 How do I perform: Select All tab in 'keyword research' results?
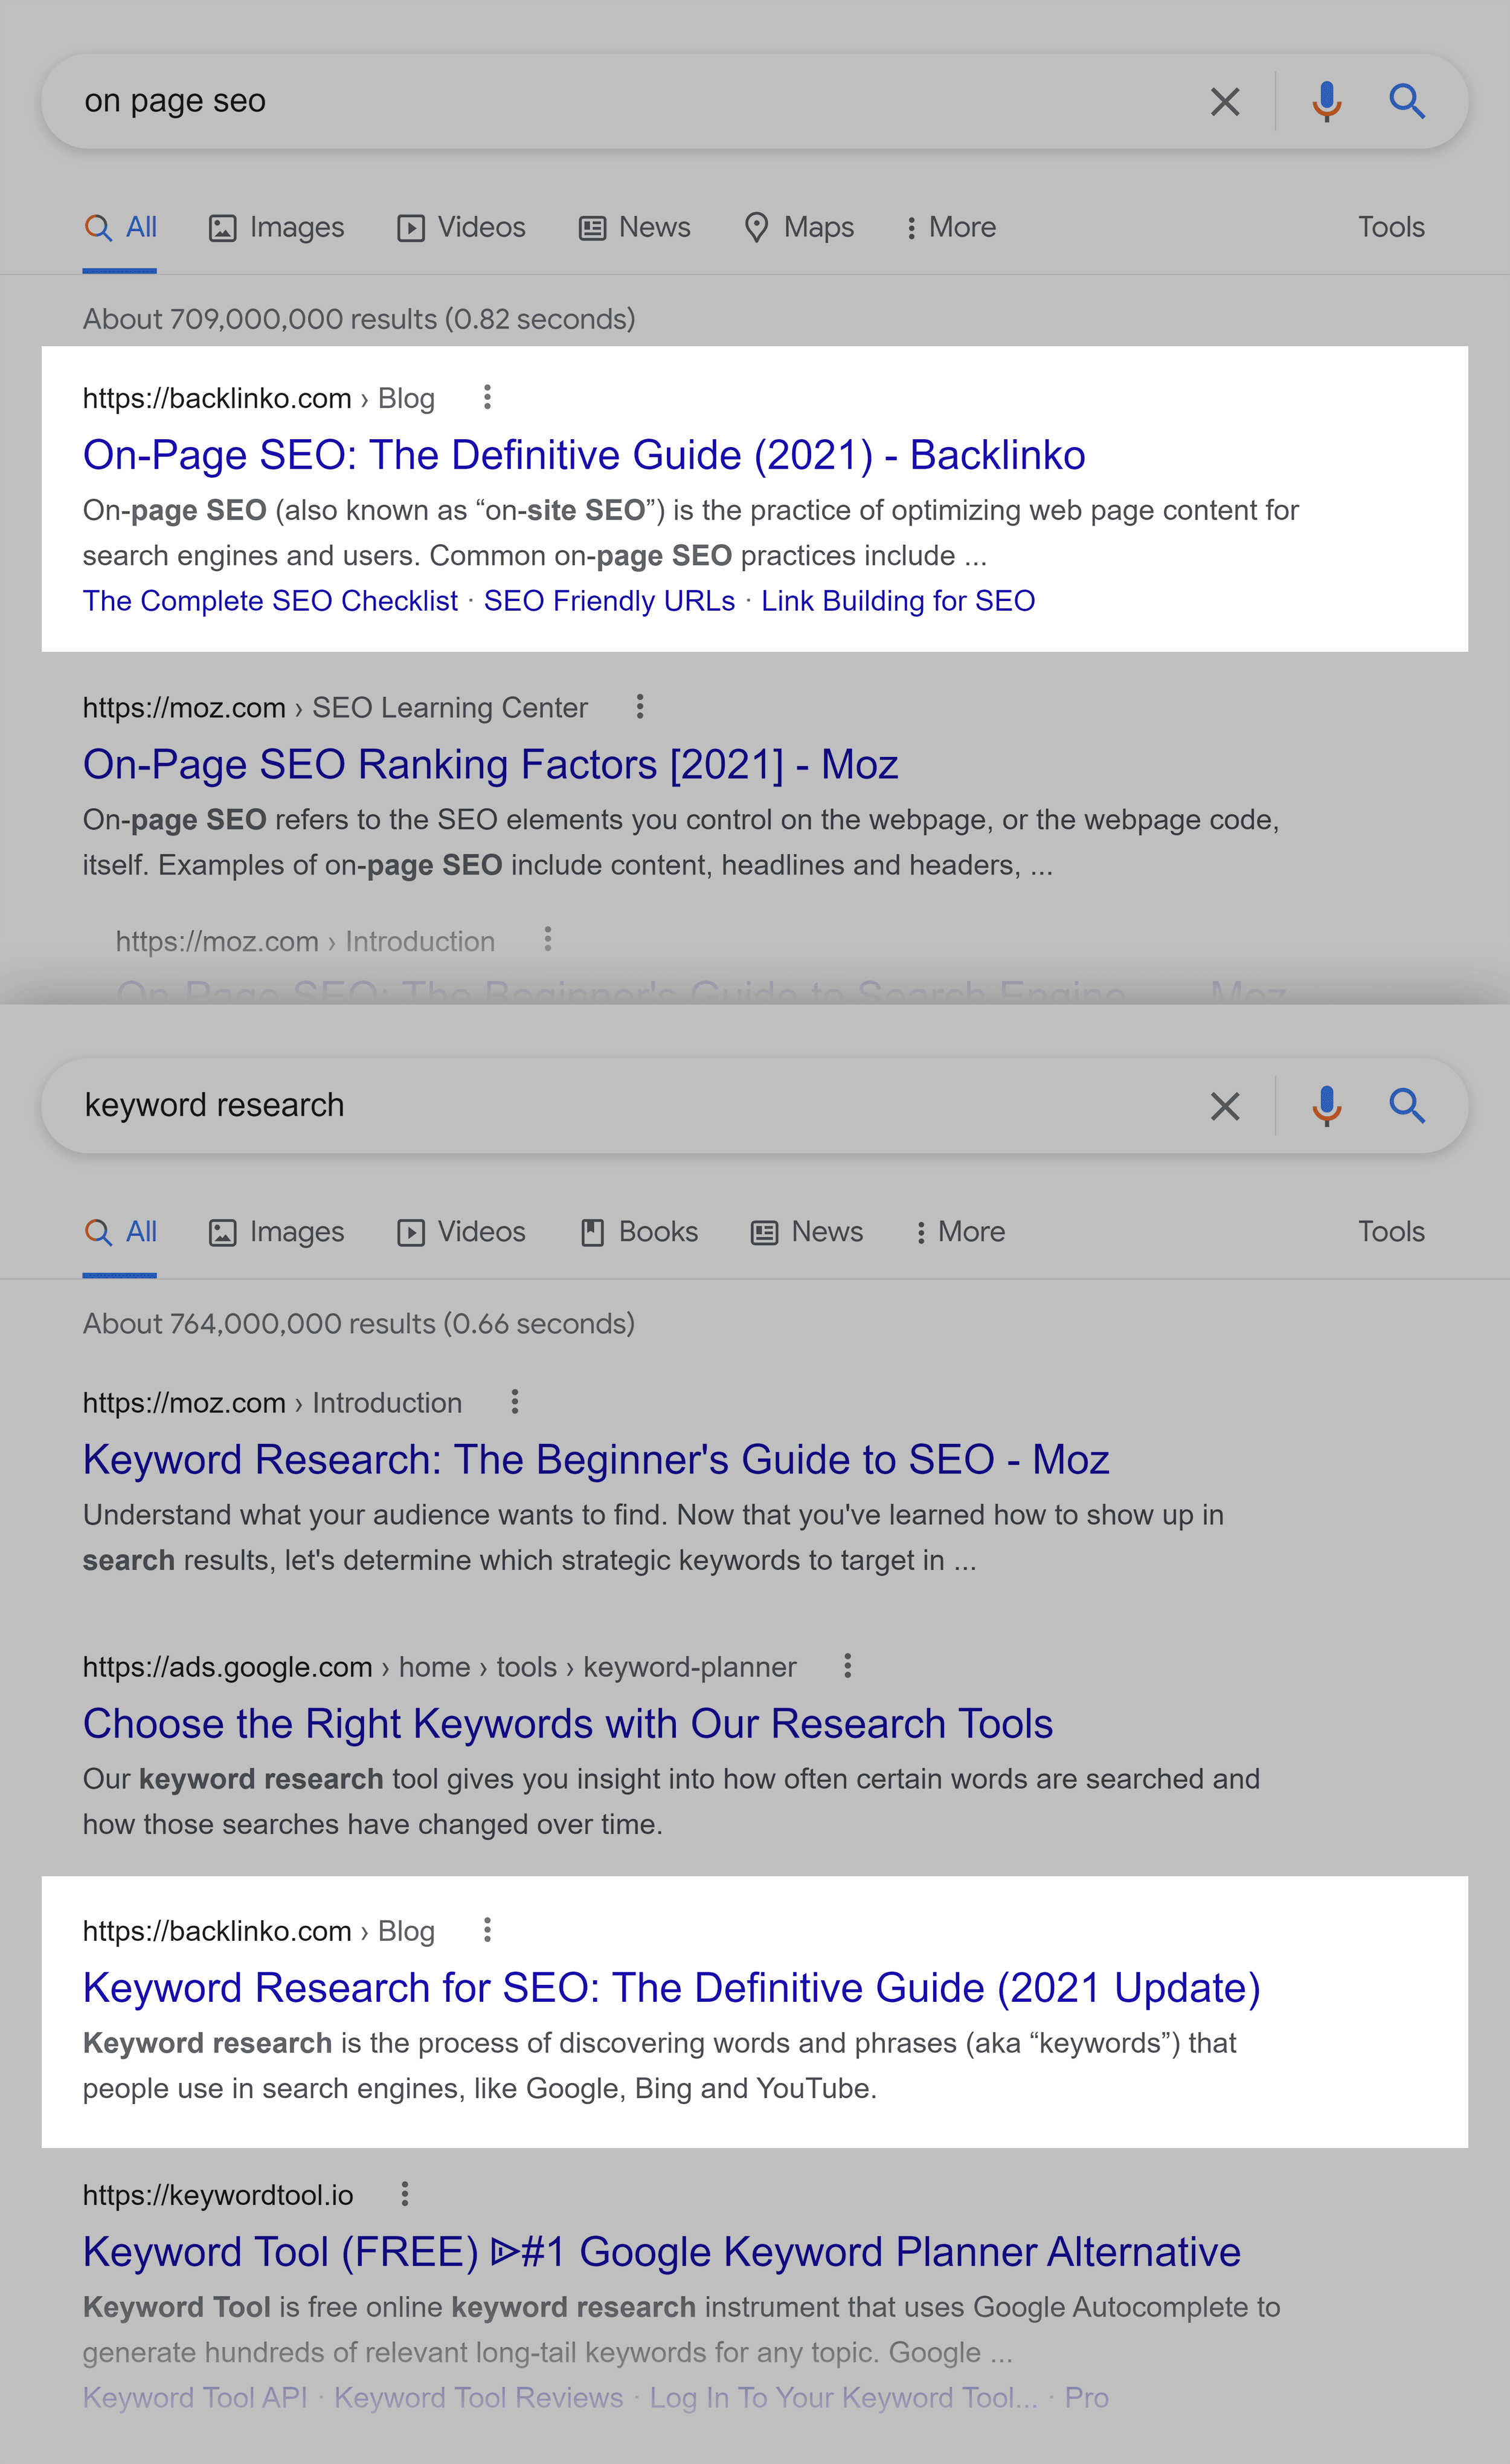(120, 1231)
